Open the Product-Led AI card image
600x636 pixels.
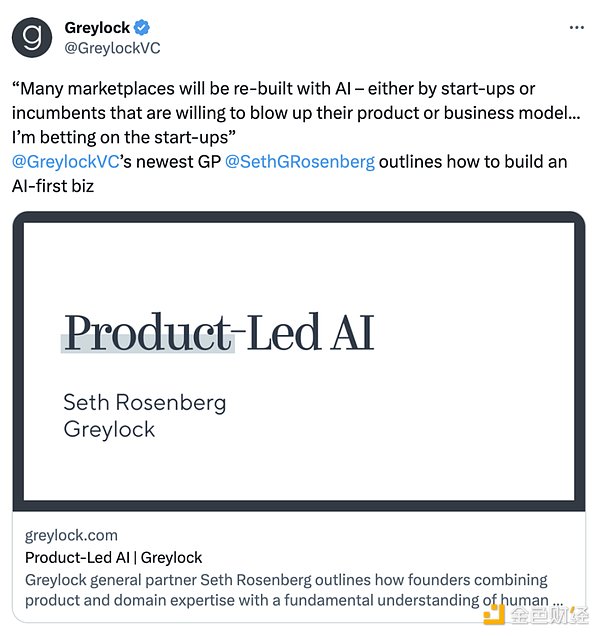coord(298,360)
